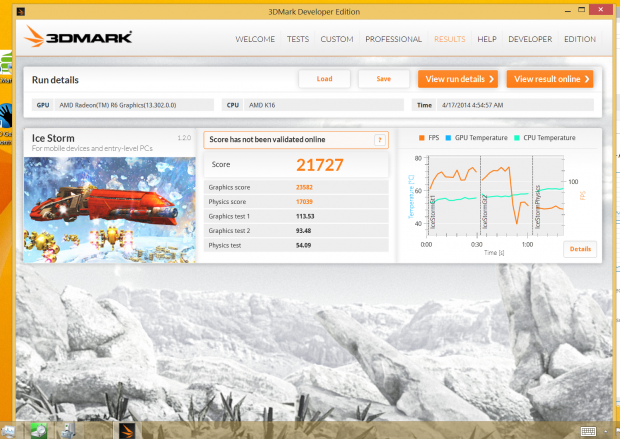Click the overall score 21727
Screen dimensions: 620x439
click(x=319, y=165)
